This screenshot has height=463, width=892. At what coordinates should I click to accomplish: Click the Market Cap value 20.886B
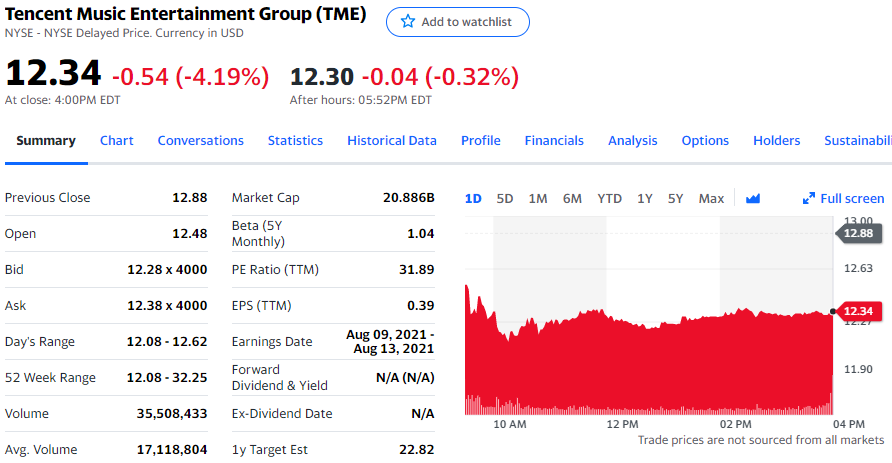click(x=408, y=197)
